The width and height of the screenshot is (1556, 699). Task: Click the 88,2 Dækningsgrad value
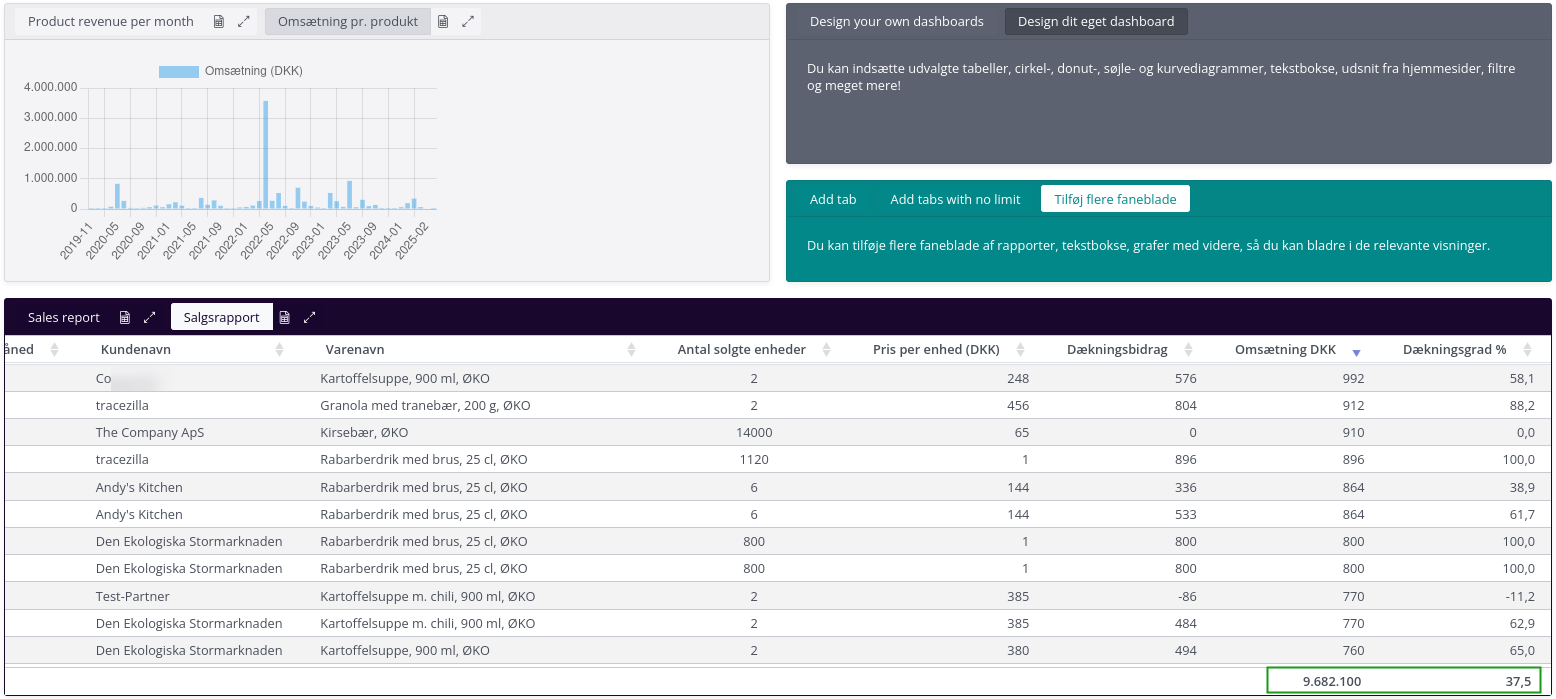point(1522,405)
